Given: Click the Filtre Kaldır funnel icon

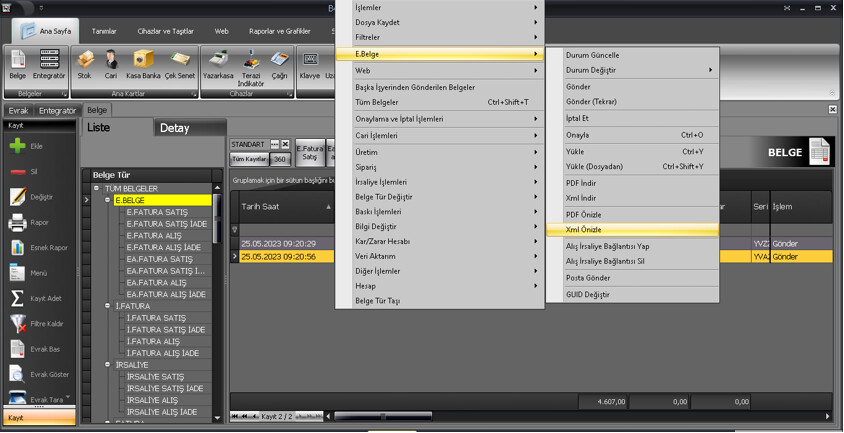Looking at the screenshot, I should tap(18, 323).
